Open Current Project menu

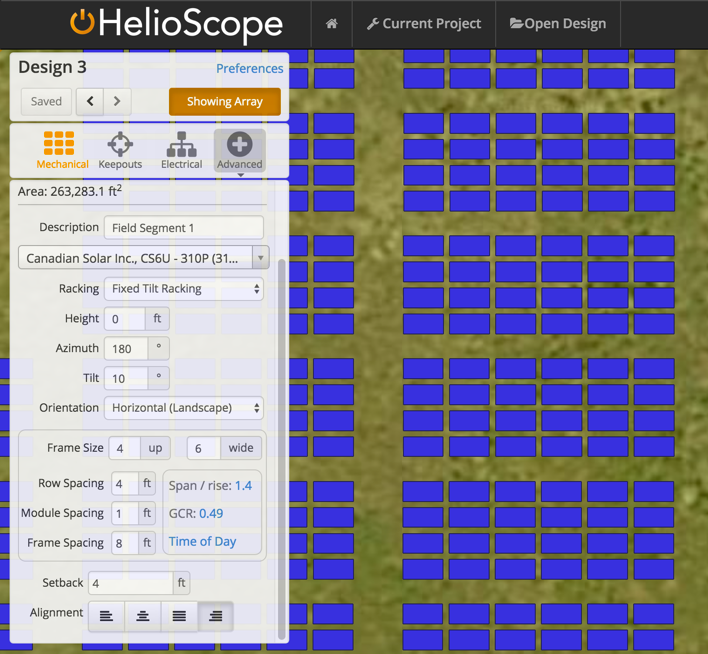[424, 23]
